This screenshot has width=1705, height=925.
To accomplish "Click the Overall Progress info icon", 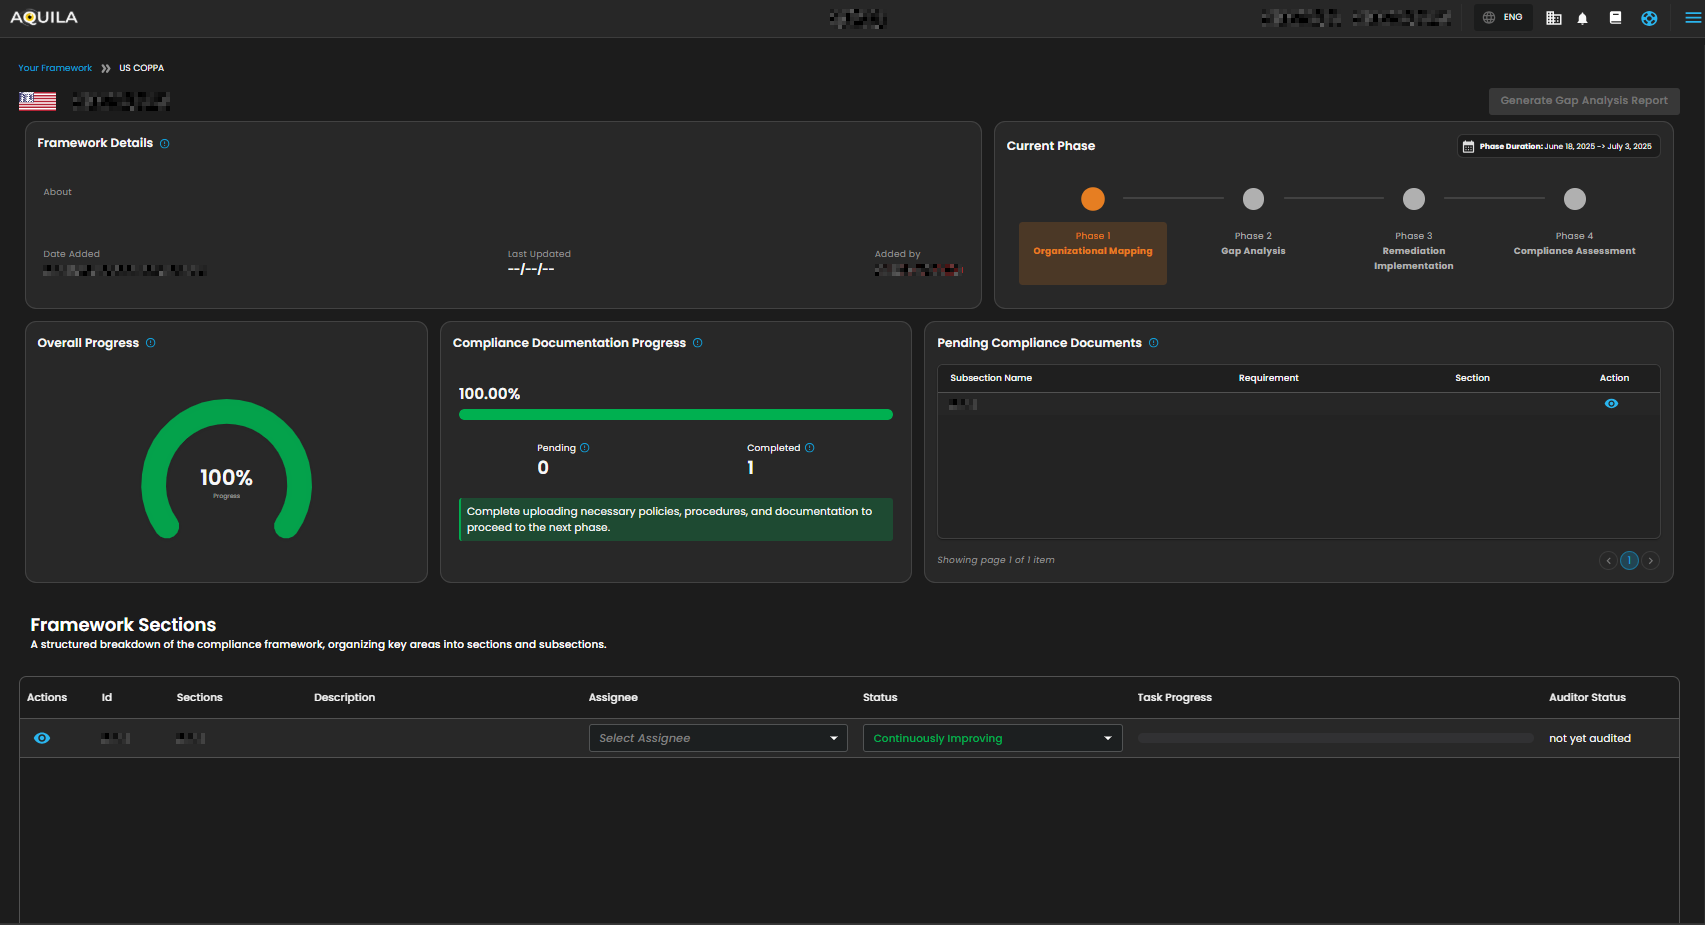I will [x=151, y=343].
